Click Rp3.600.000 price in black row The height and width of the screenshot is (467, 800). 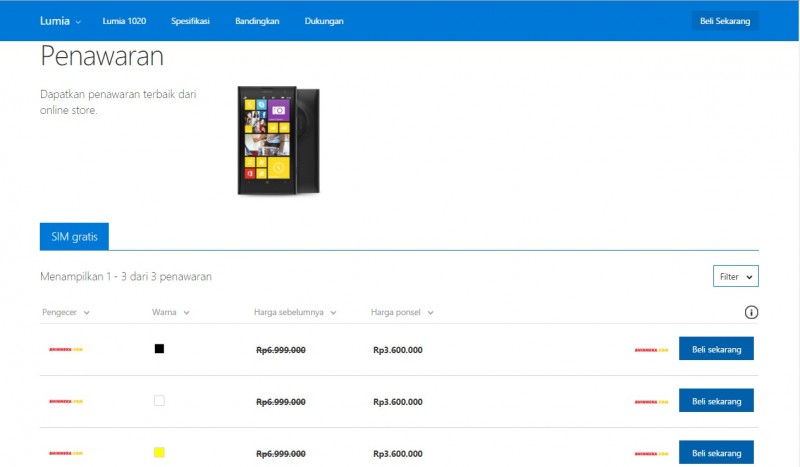[x=398, y=350]
